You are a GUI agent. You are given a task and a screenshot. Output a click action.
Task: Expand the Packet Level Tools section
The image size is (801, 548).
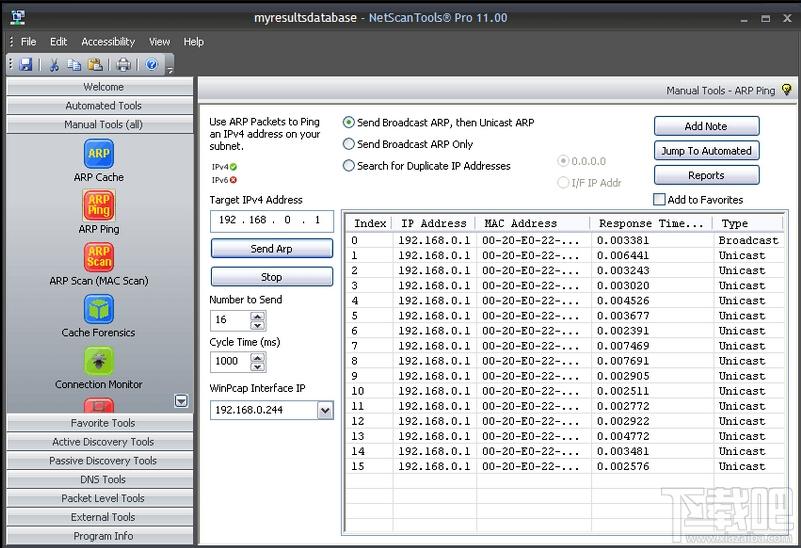pos(100,498)
